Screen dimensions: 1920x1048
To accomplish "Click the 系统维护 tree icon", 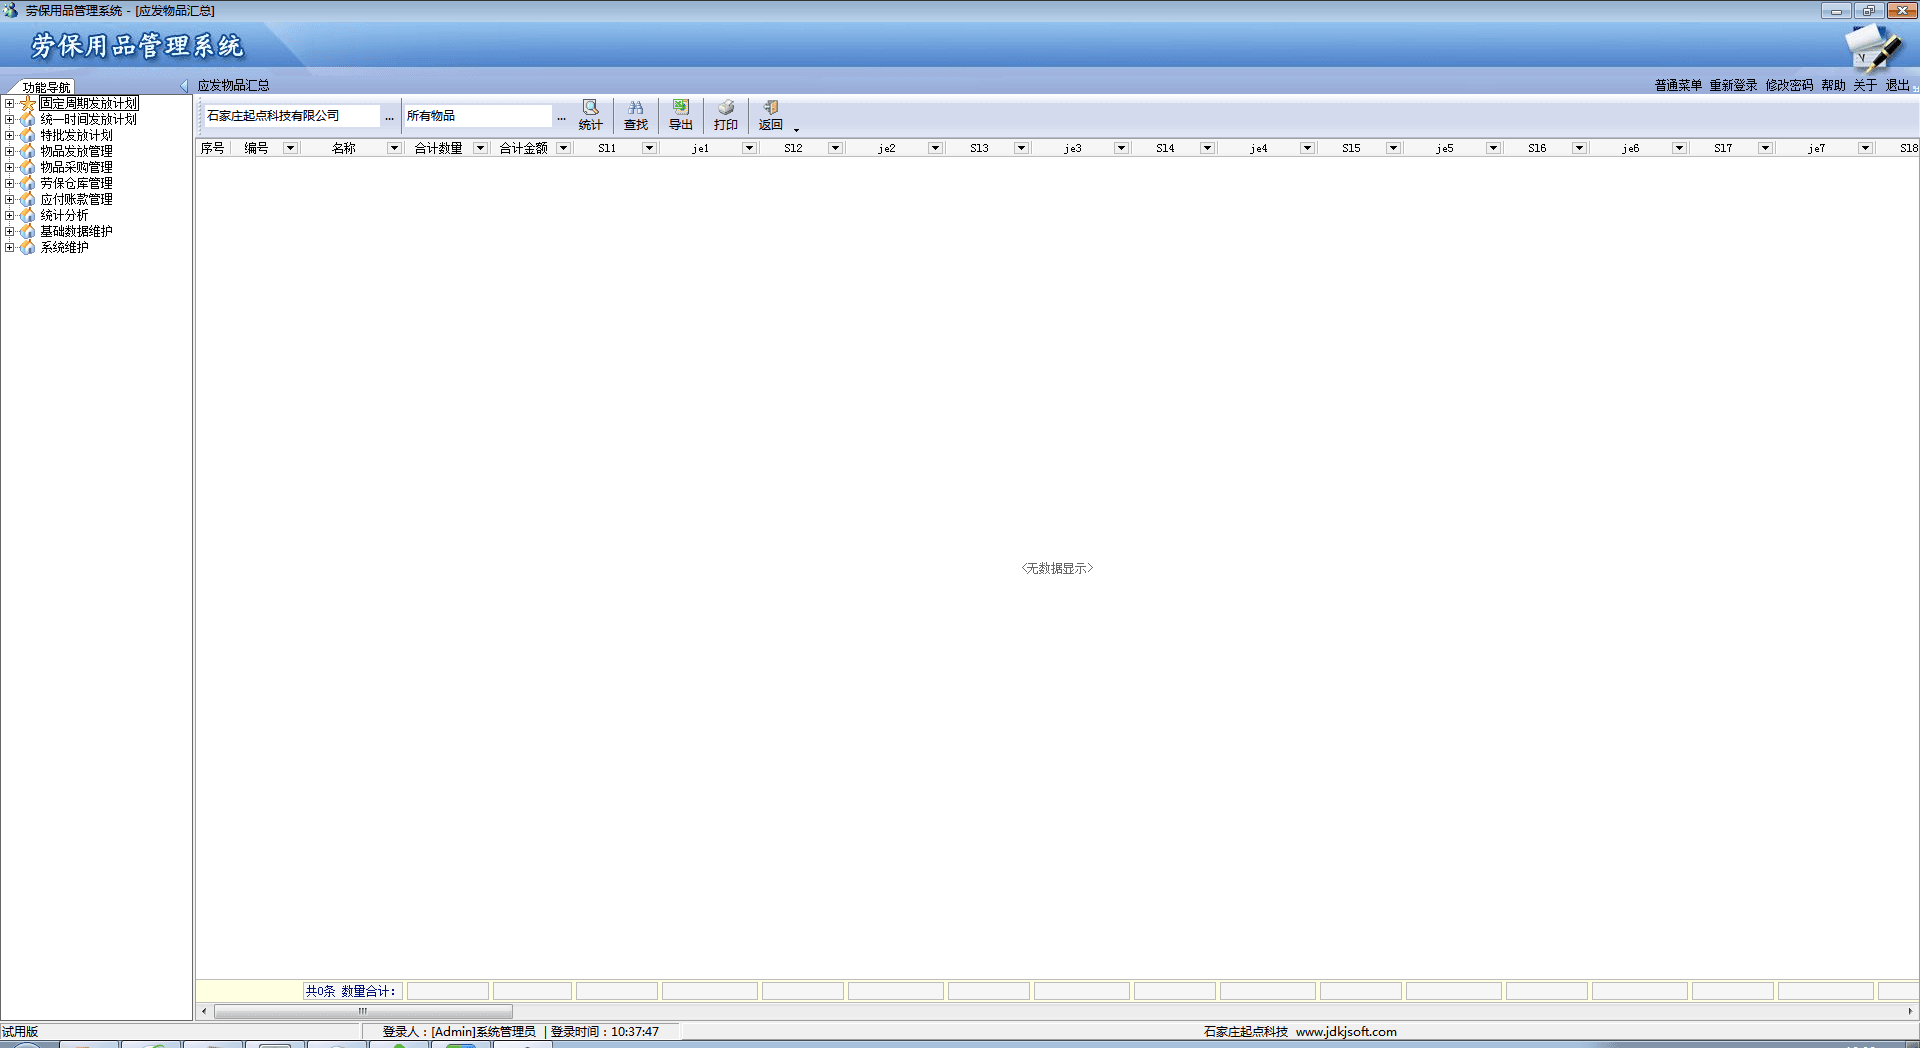I will tap(28, 248).
